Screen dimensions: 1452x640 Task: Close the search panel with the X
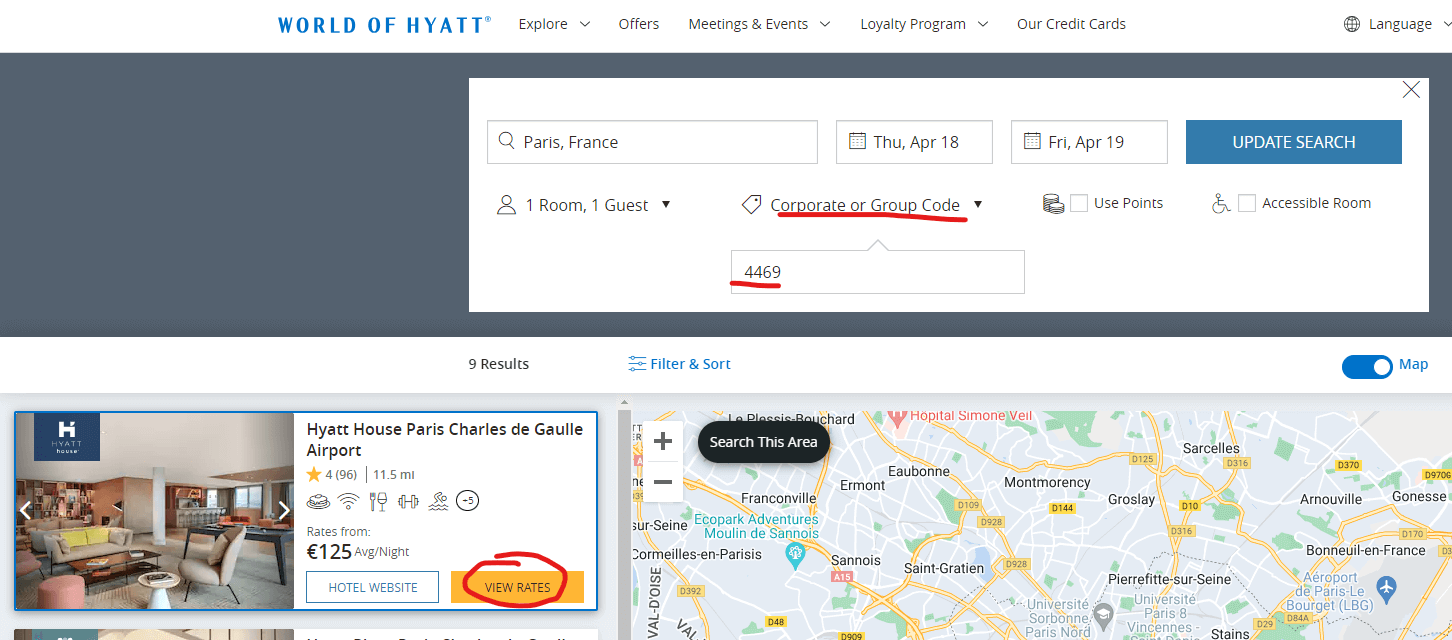[x=1411, y=90]
